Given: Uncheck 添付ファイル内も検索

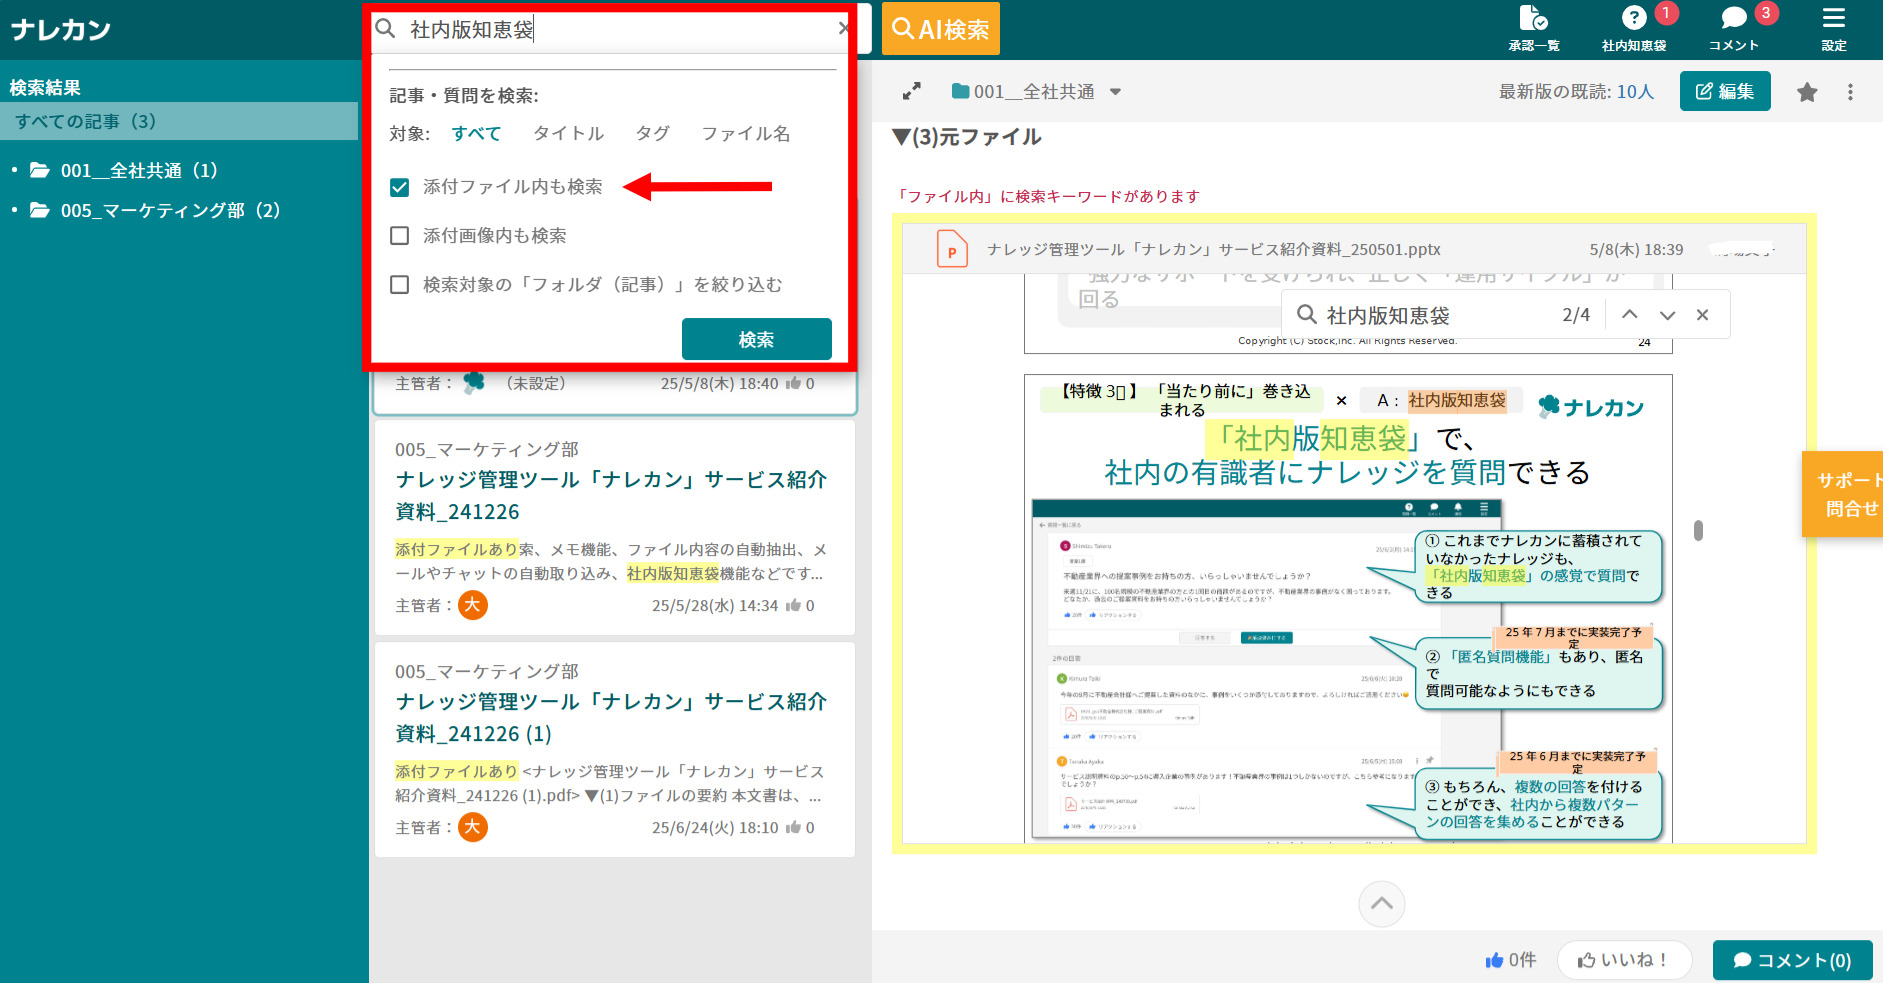Looking at the screenshot, I should pos(400,187).
